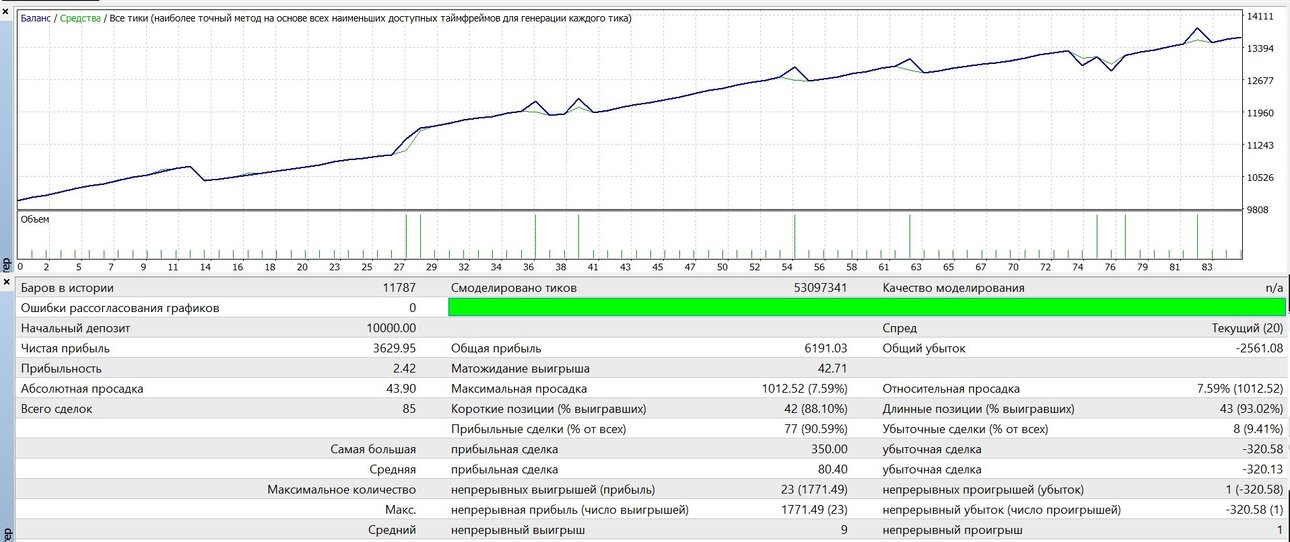Select the 'Абсолютная просадка' label
Screen dimensions: 1290x542
[82, 388]
